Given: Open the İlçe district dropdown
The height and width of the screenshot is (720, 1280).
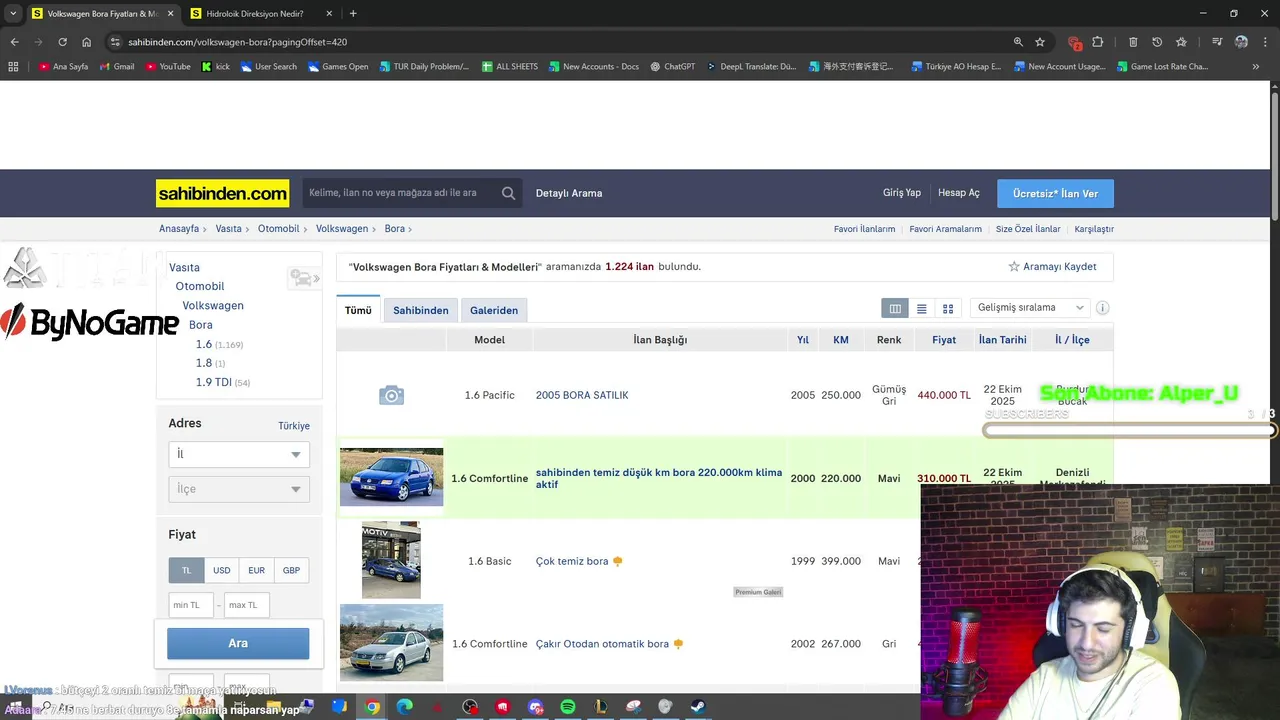Looking at the screenshot, I should 239,489.
